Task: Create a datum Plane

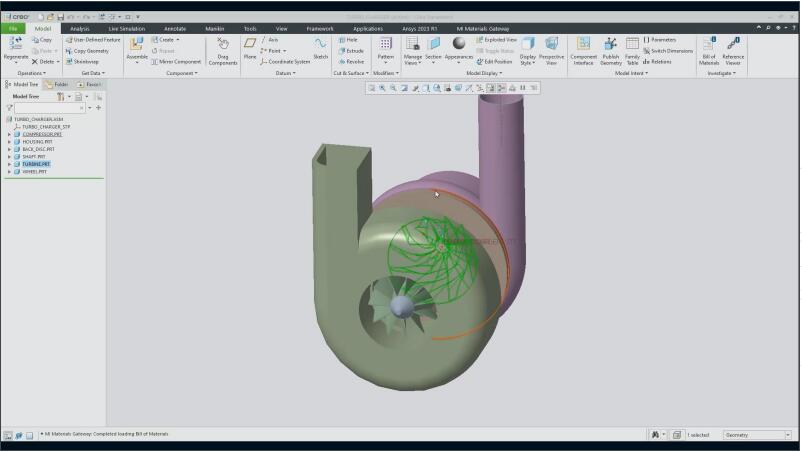Action: (250, 47)
